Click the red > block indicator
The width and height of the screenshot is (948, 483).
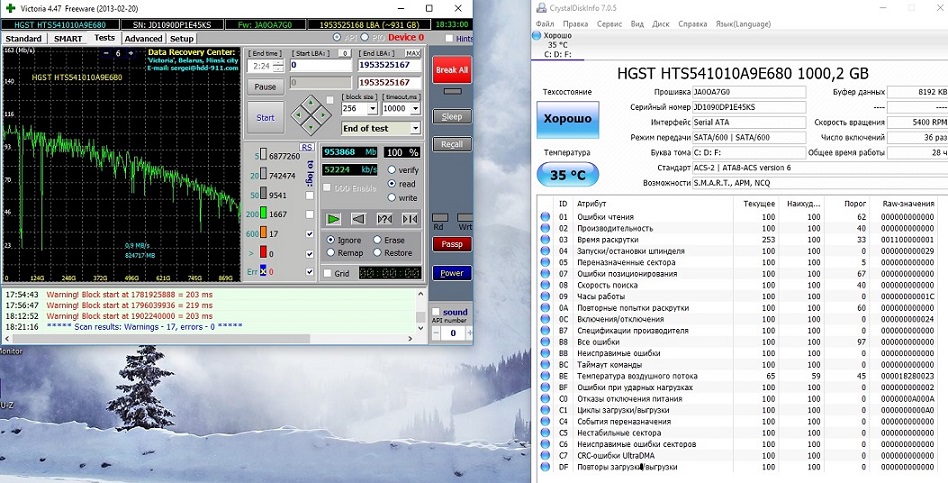tap(264, 252)
